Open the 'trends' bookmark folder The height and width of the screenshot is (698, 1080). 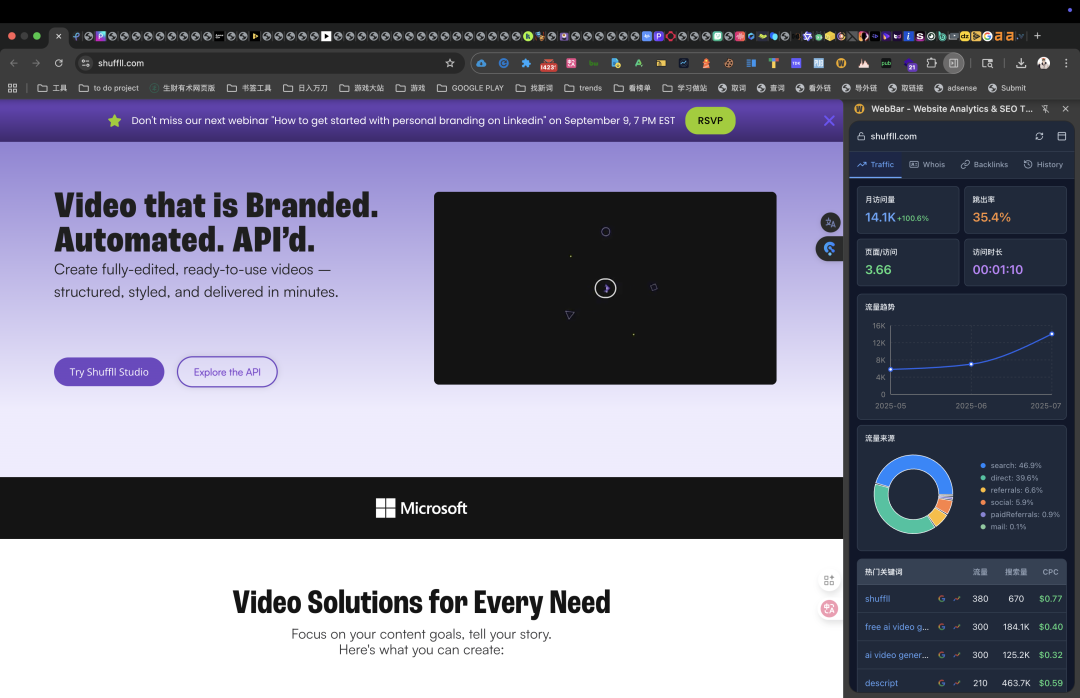583,88
